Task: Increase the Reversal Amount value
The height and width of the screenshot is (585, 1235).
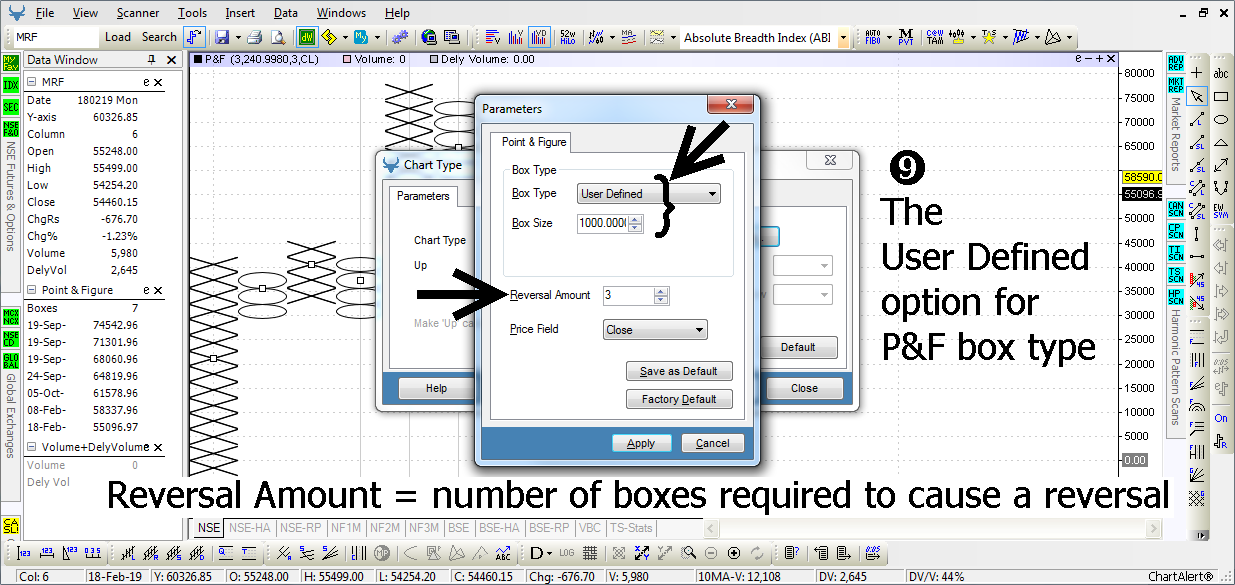Action: [660, 291]
